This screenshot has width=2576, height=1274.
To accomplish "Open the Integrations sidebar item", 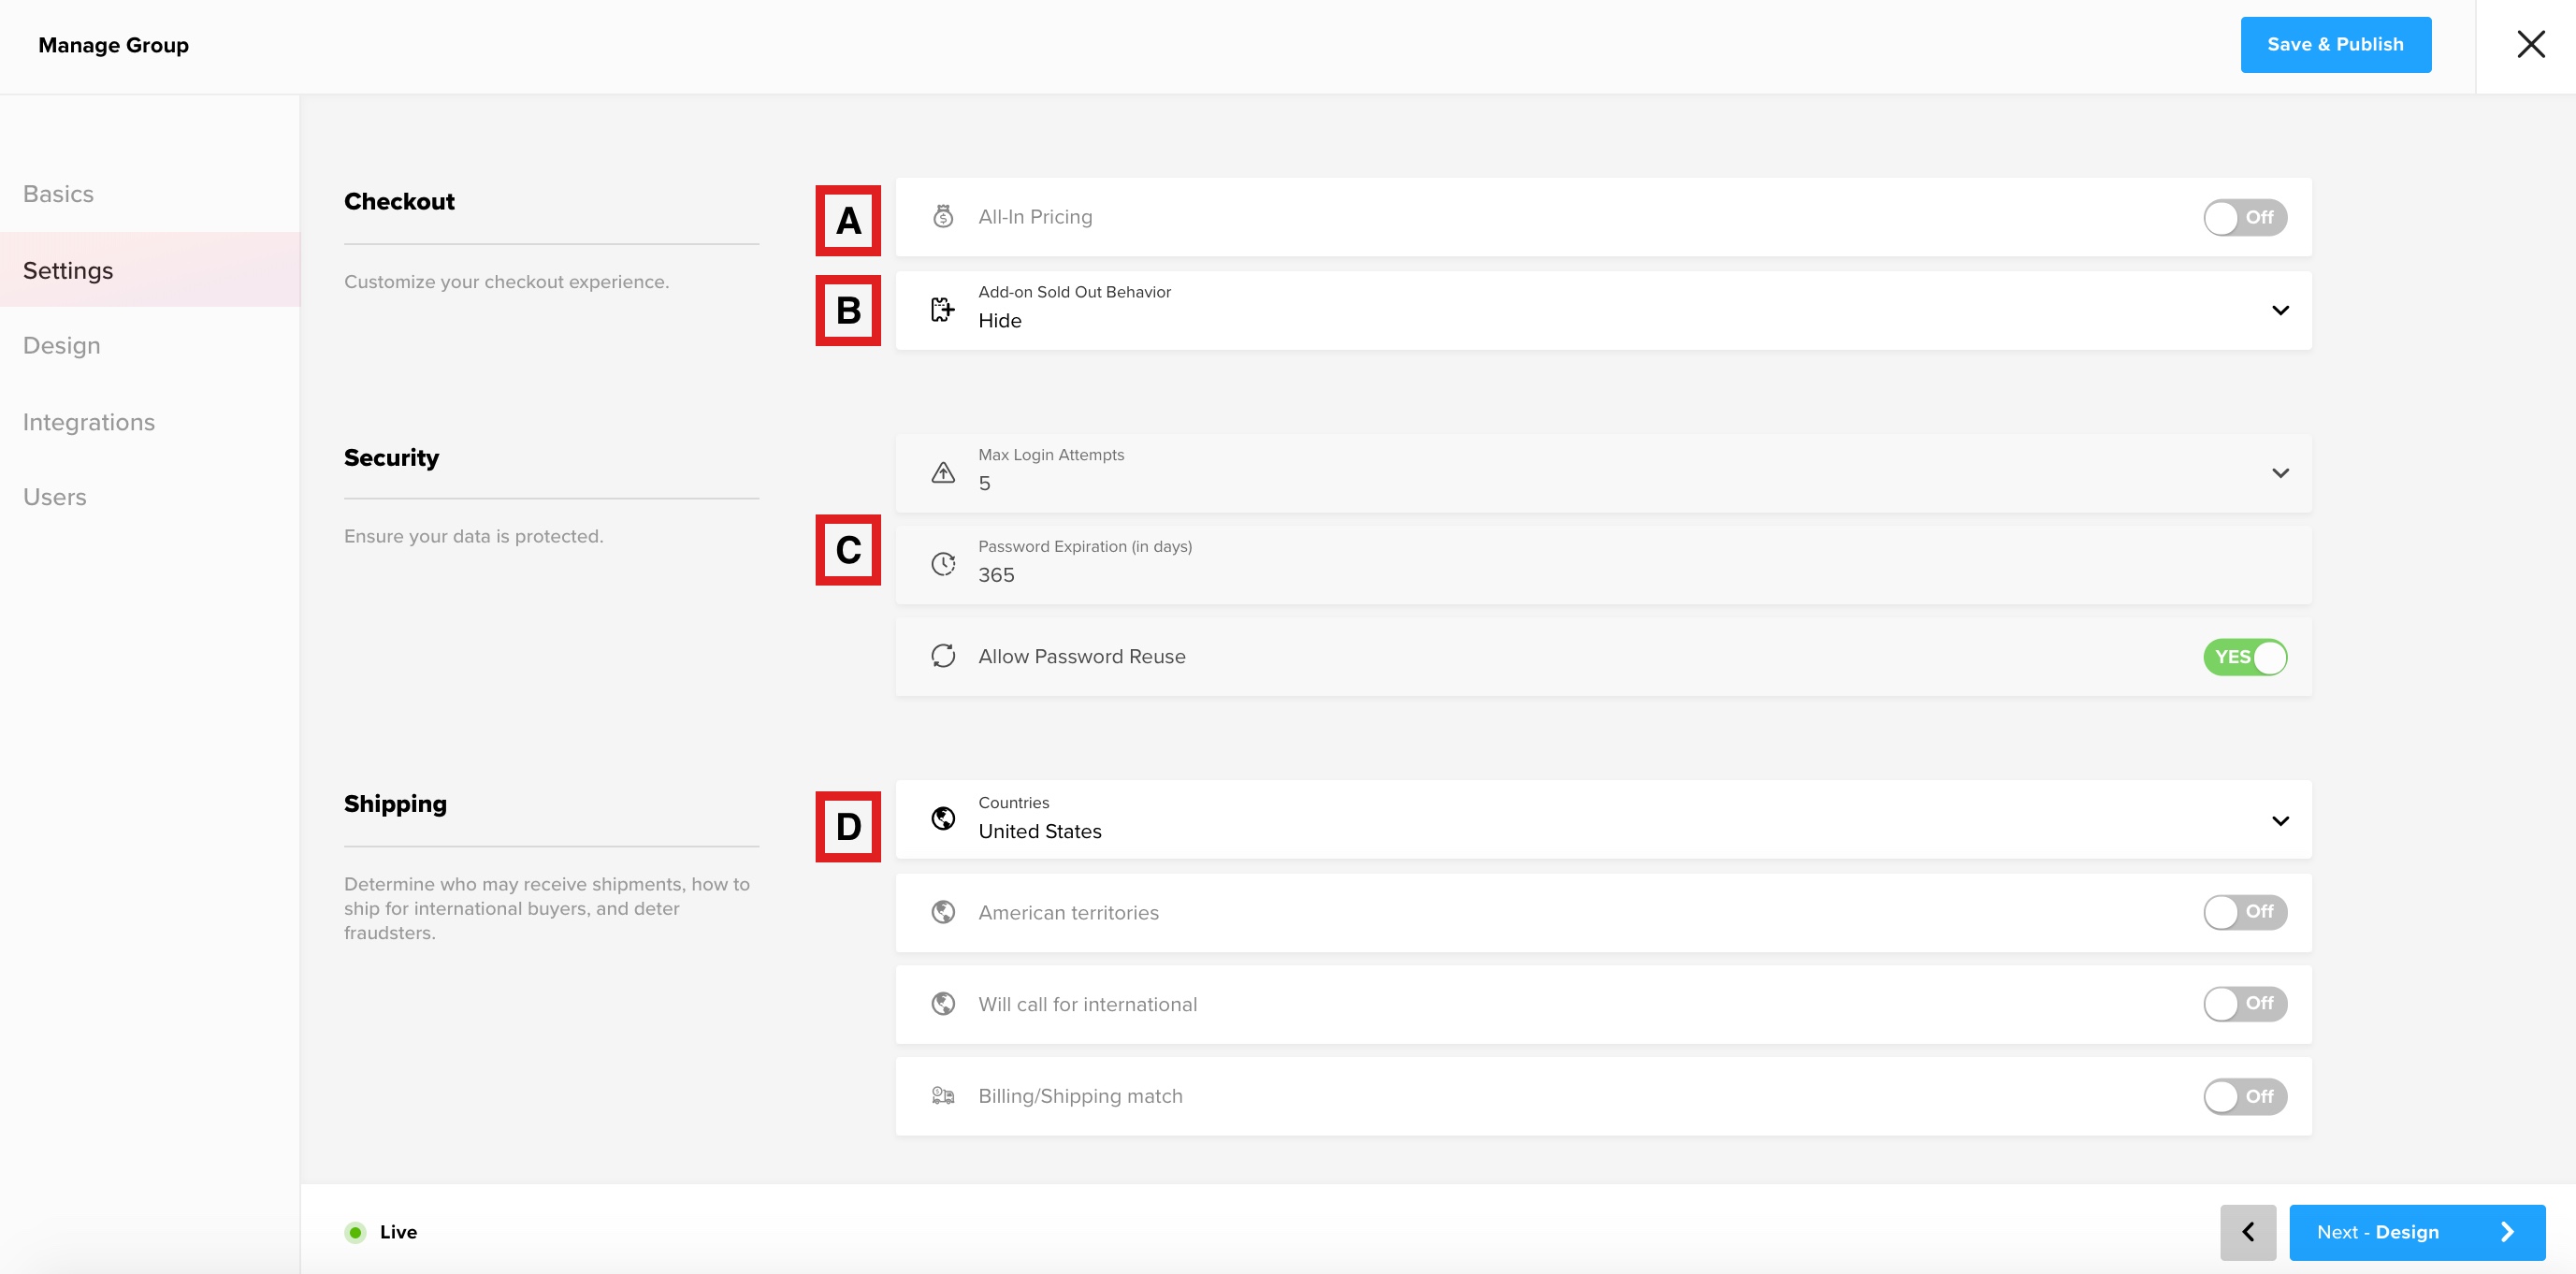I will click(89, 422).
